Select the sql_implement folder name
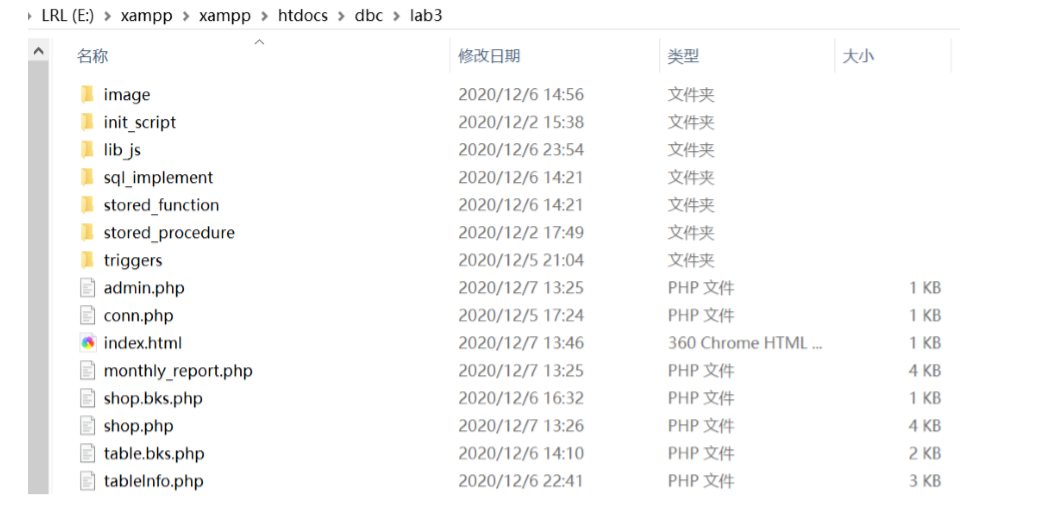 (159, 178)
